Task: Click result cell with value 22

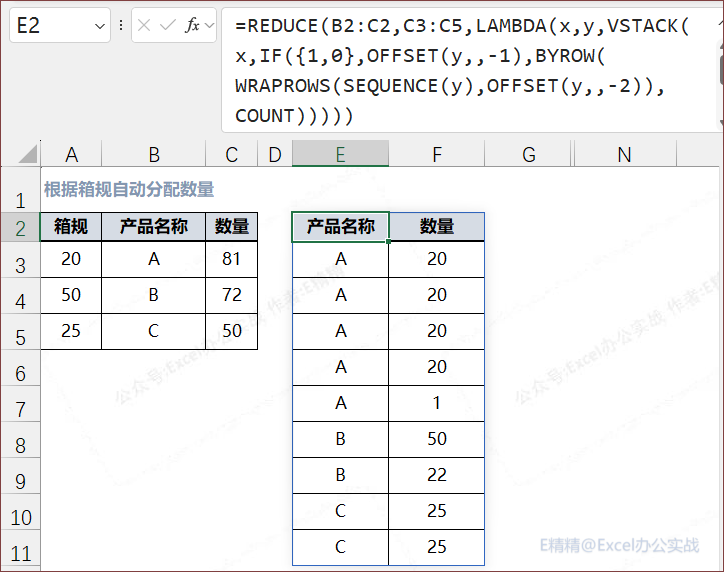Action: click(x=437, y=475)
